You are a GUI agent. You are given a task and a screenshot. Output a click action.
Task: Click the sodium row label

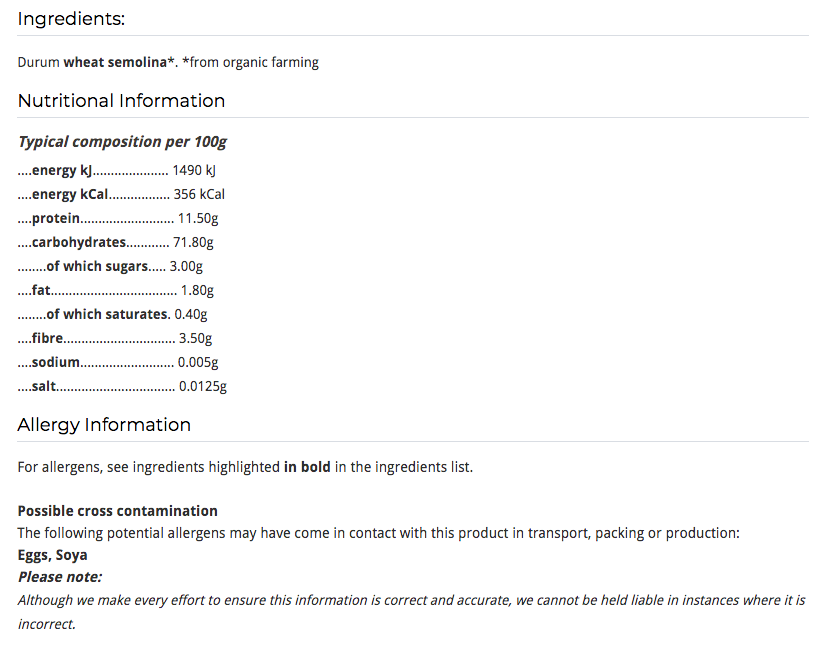[56, 362]
